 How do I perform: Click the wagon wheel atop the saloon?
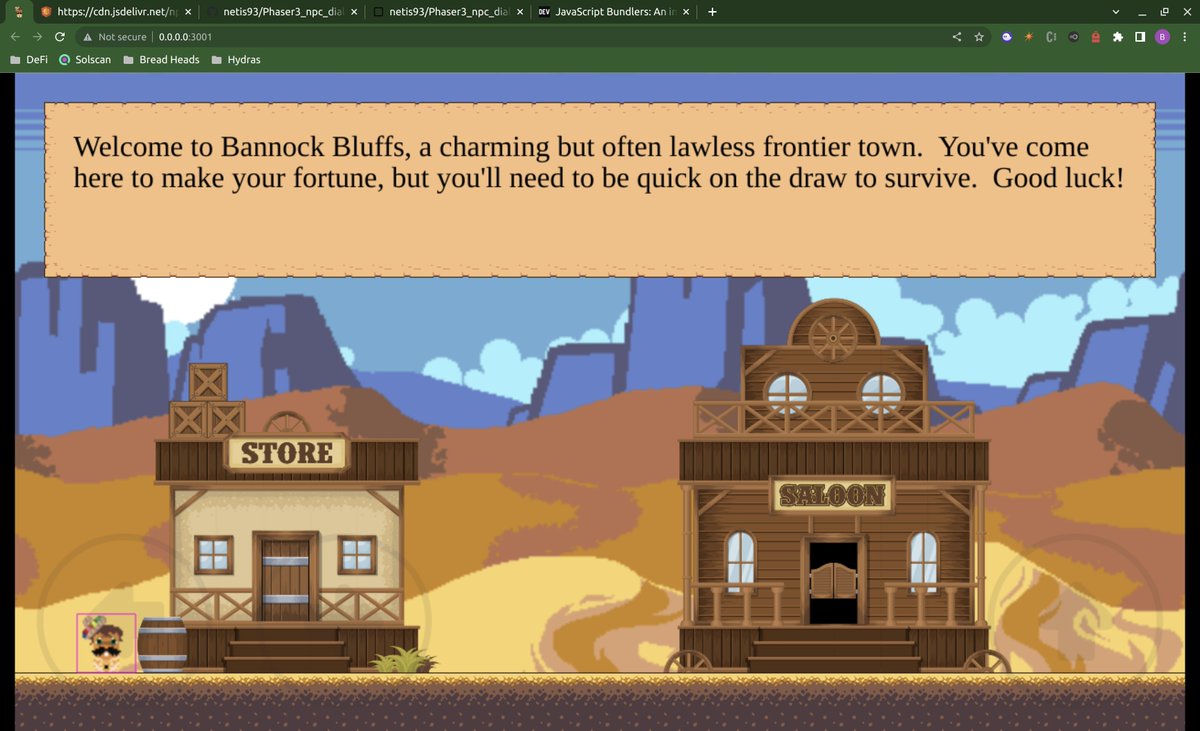point(834,338)
